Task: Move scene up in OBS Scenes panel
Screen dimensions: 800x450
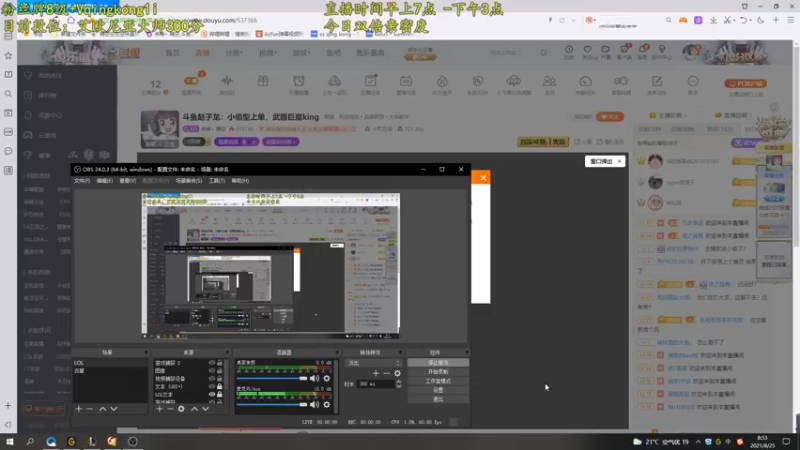Action: [x=103, y=409]
